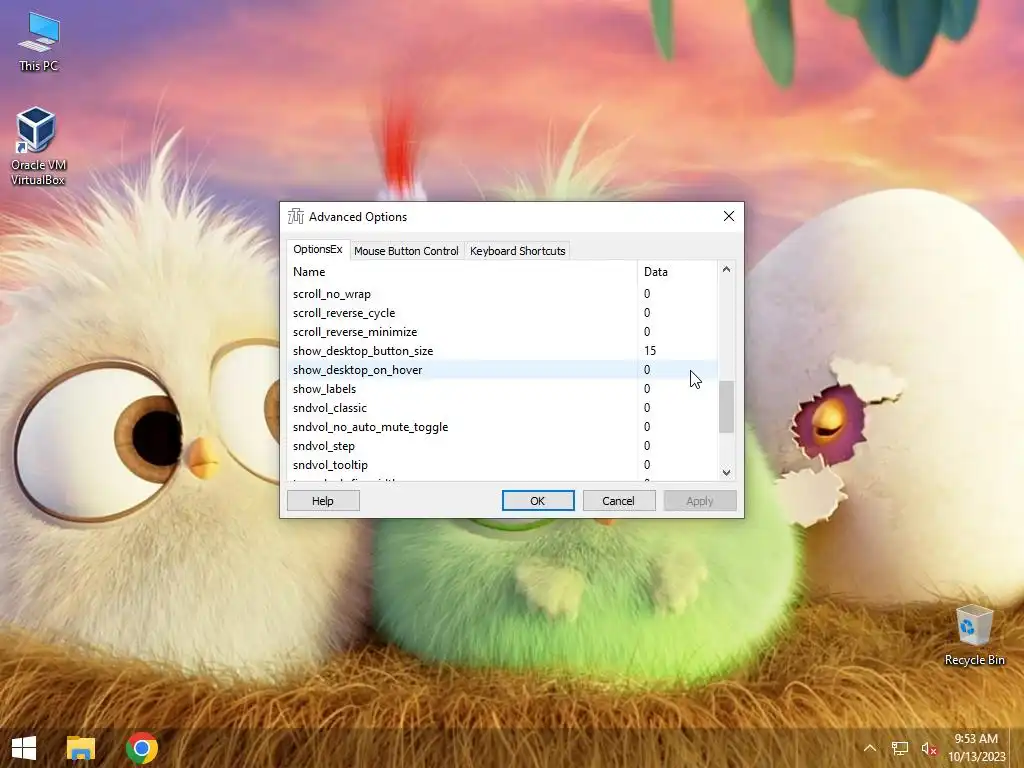1024x768 pixels.
Task: Select the scroll_reverse_cycle option
Action: click(502, 313)
